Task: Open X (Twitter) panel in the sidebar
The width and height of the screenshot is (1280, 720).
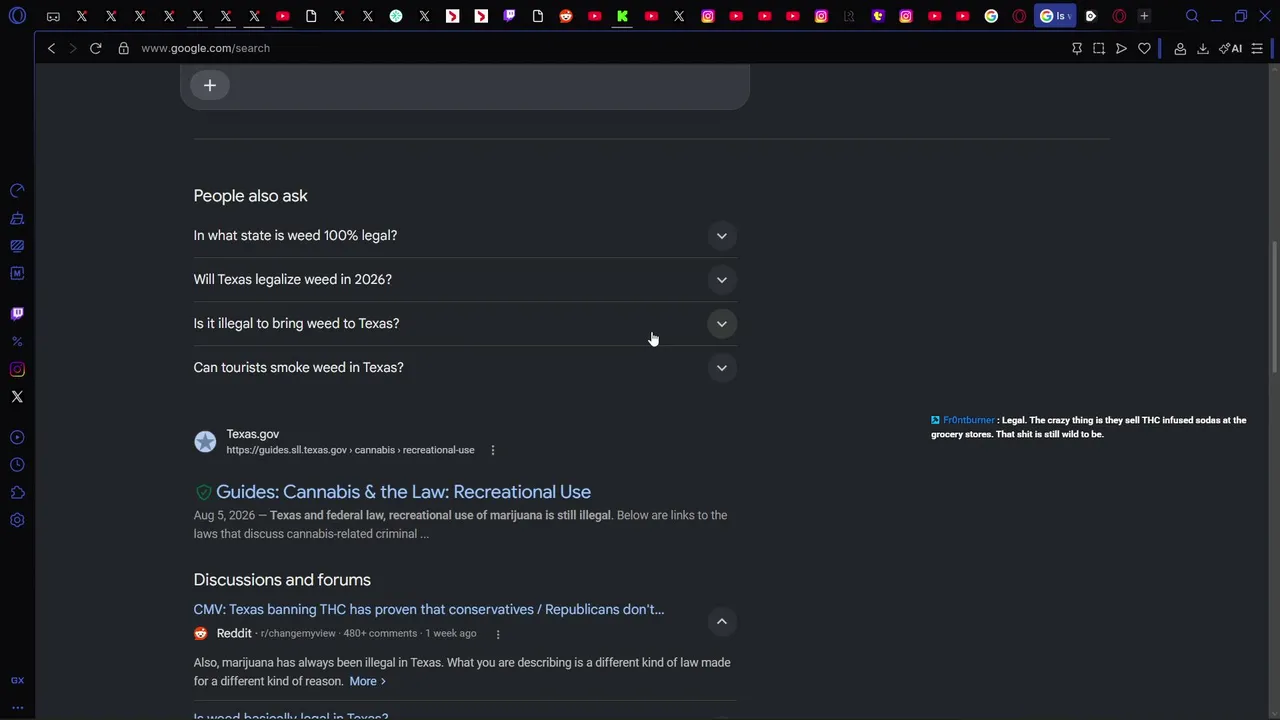Action: [x=17, y=397]
